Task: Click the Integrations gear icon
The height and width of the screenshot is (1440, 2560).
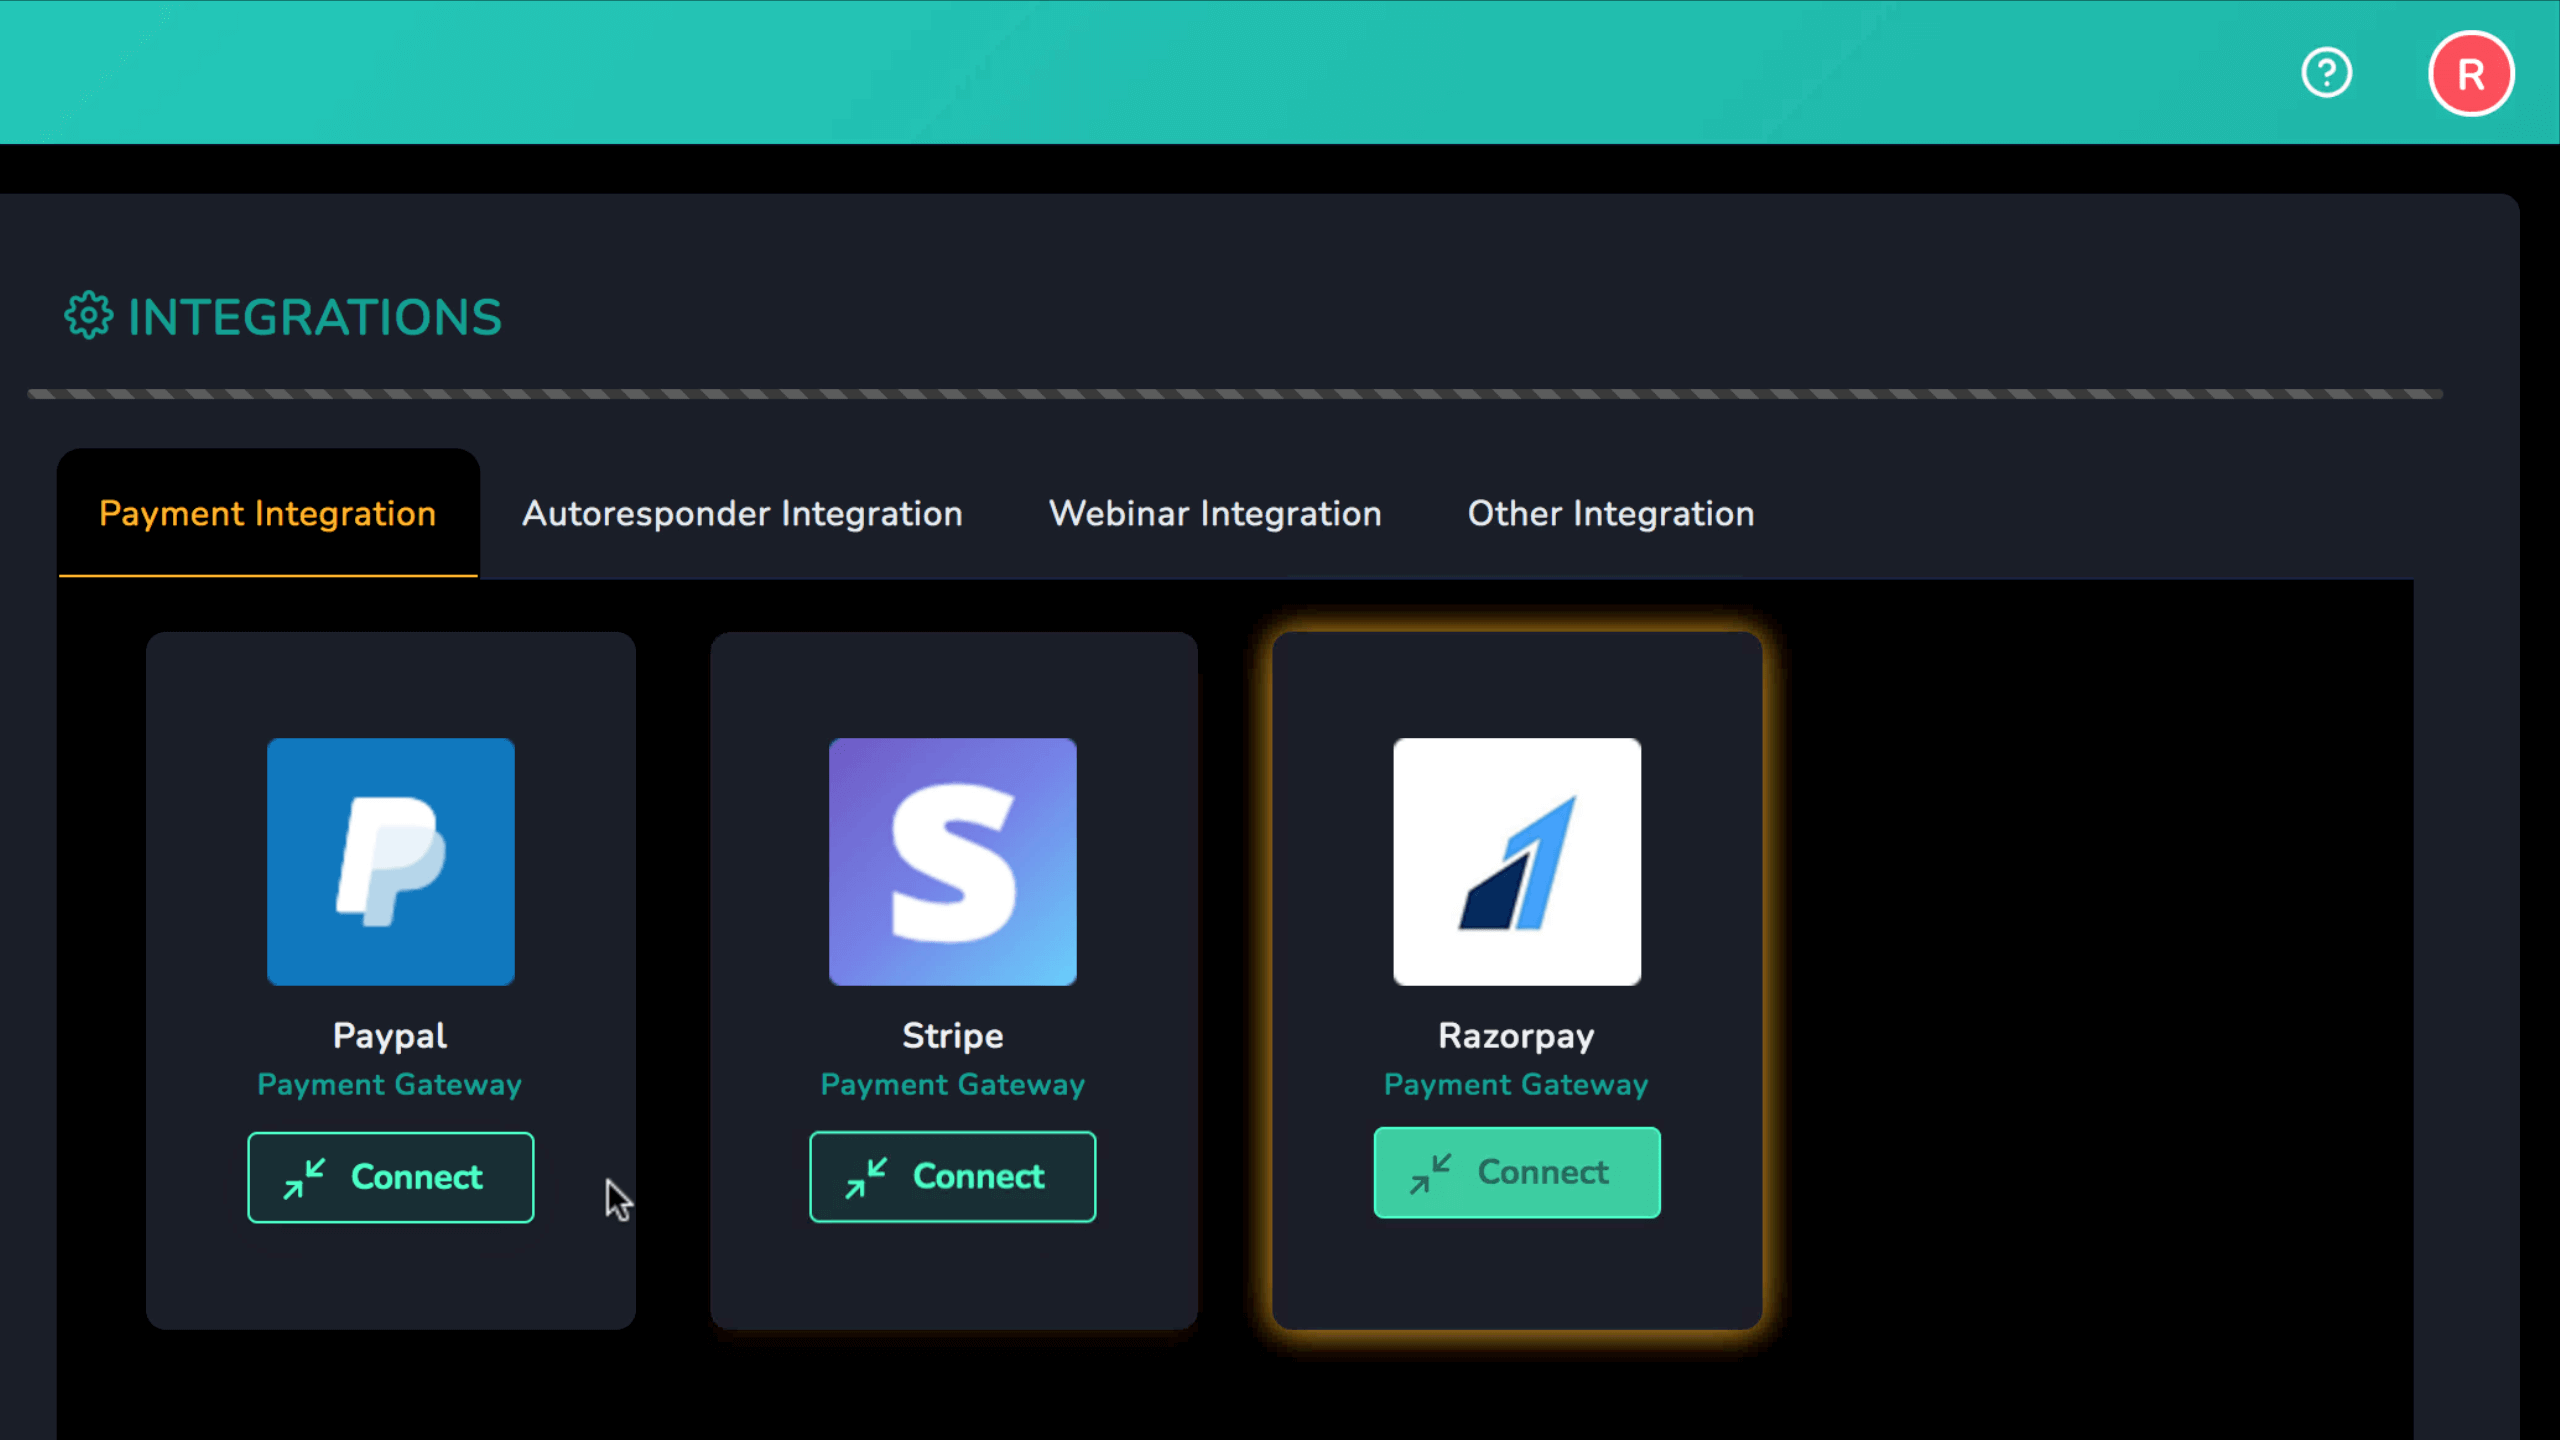Action: click(x=89, y=316)
